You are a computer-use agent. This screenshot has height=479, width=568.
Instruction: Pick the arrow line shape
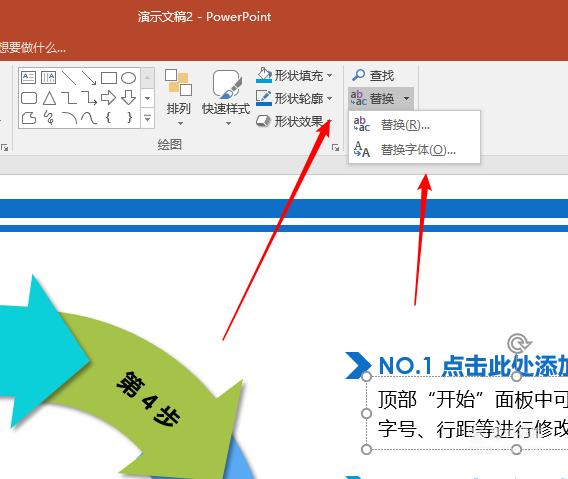(89, 78)
